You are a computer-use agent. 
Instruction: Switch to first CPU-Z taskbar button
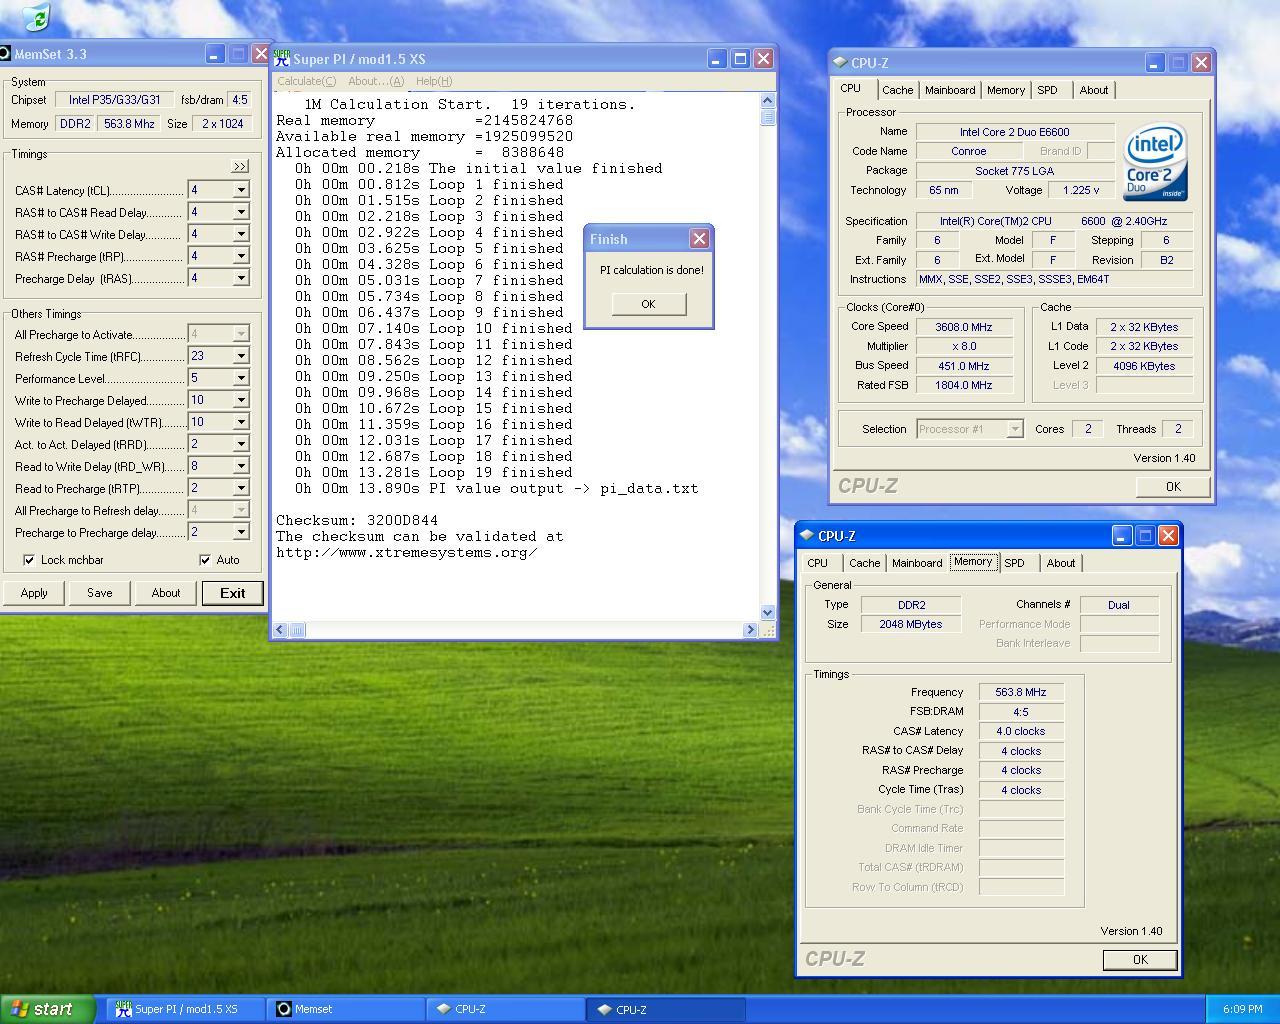click(506, 1009)
